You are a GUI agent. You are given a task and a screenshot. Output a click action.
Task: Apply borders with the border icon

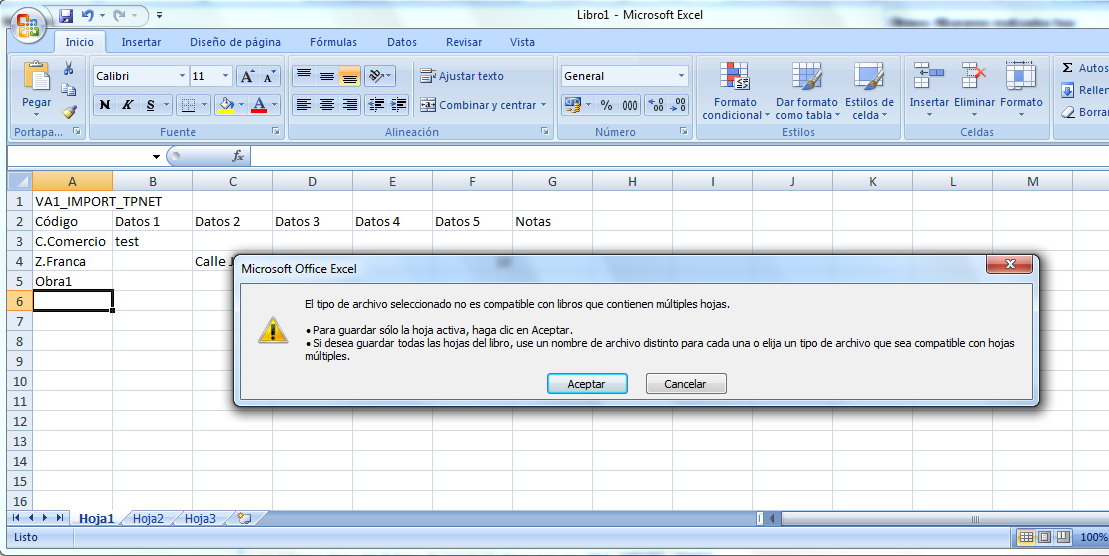click(188, 105)
